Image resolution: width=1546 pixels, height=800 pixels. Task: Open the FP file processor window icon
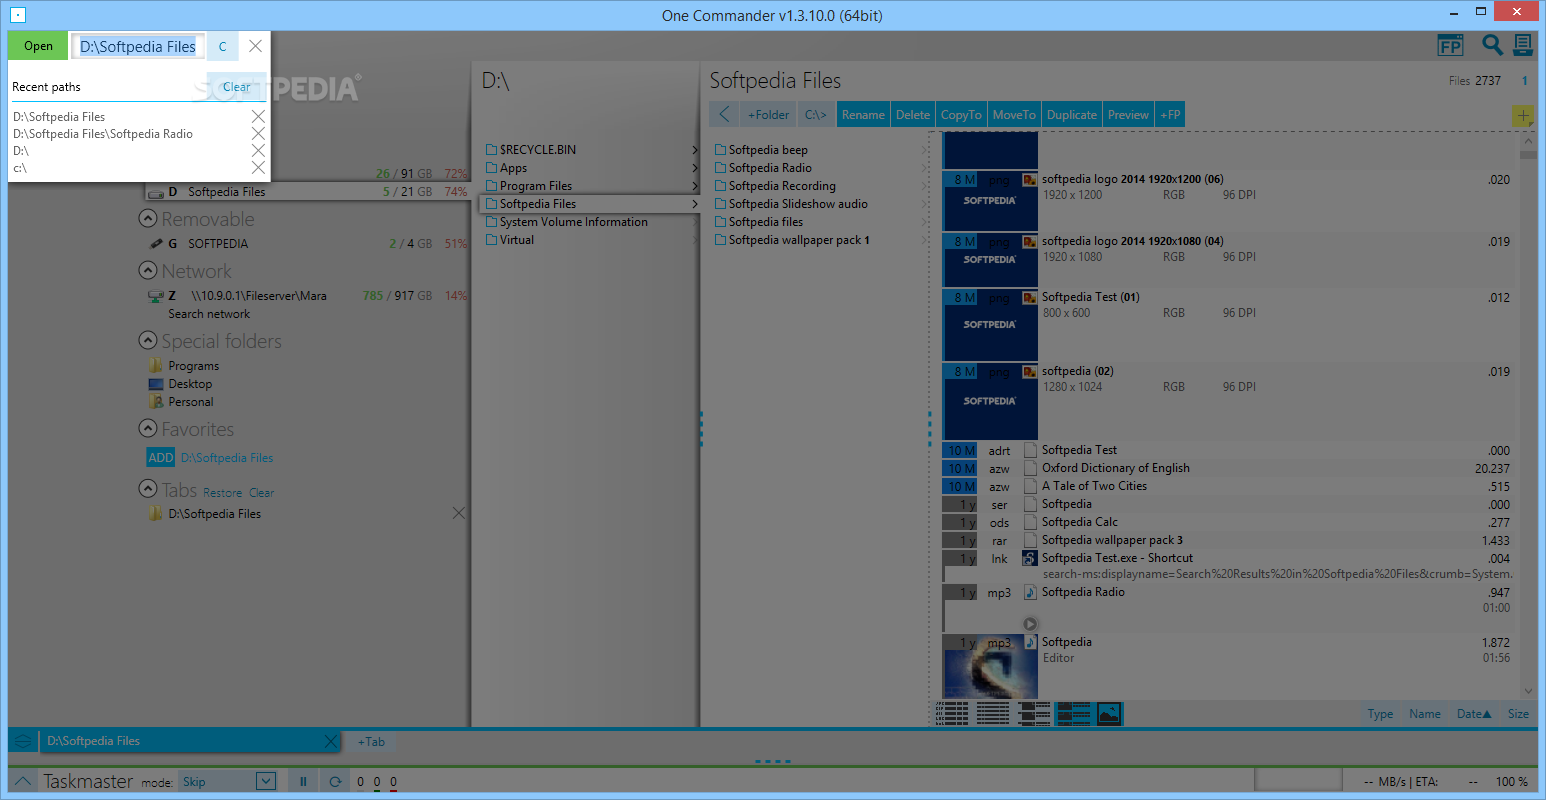pyautogui.click(x=1450, y=46)
